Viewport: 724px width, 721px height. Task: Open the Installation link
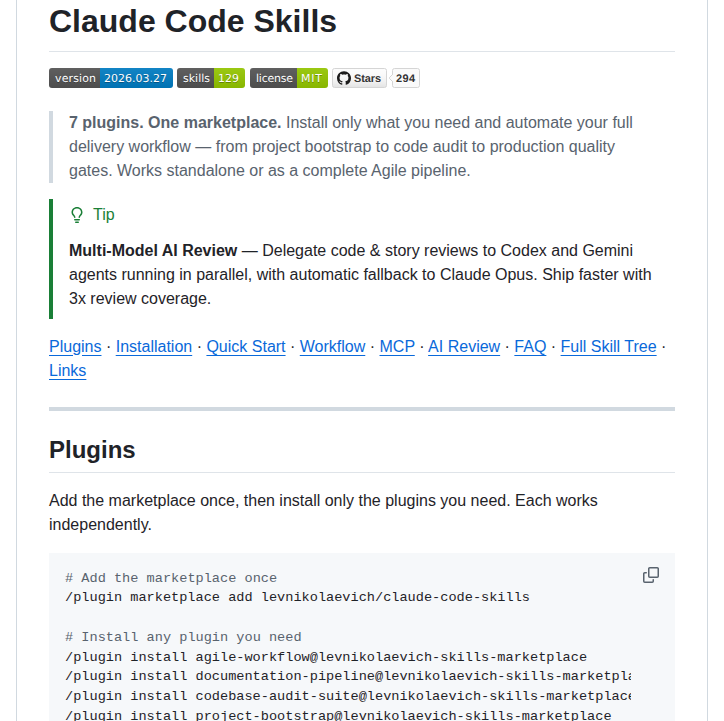[154, 347]
